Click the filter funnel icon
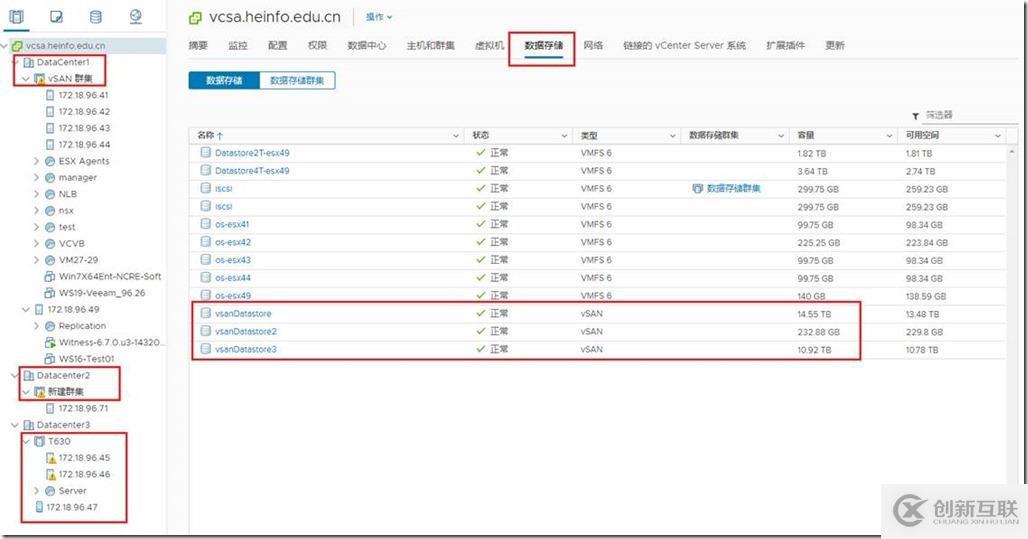1028x539 pixels. 915,115
